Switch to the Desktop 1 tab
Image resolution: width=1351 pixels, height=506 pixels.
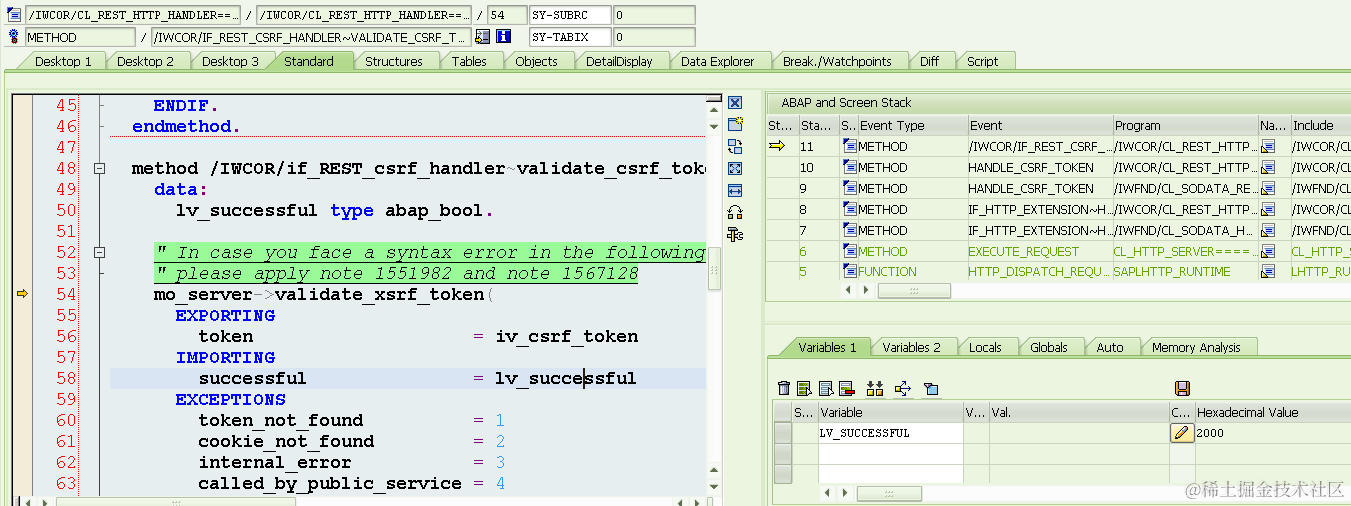point(63,61)
